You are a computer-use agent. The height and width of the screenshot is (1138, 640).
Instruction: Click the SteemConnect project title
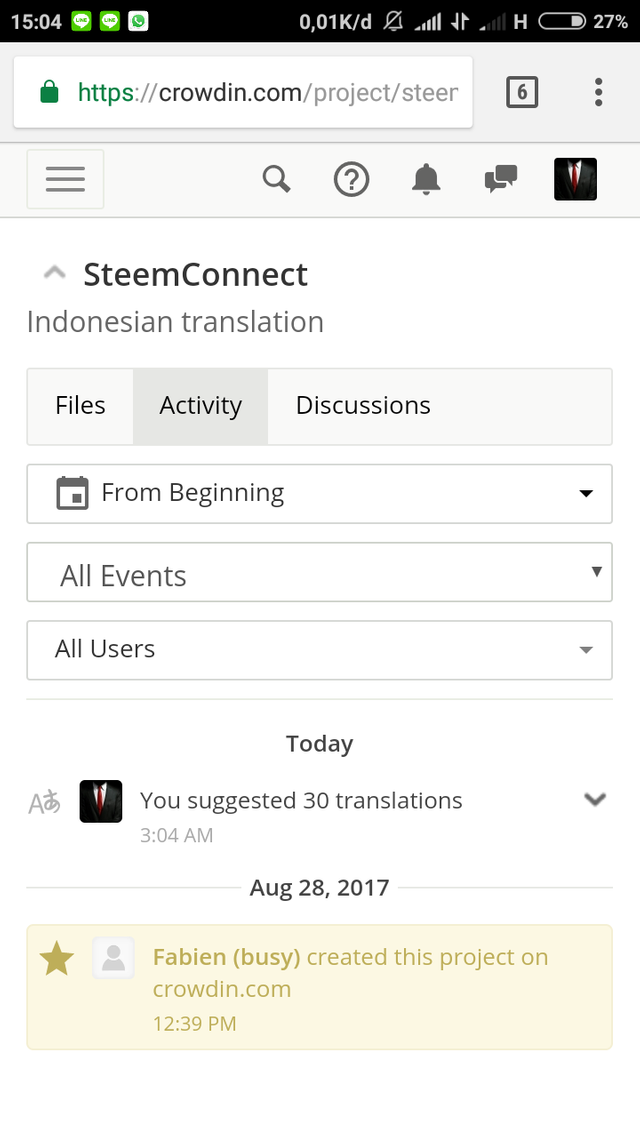195,274
